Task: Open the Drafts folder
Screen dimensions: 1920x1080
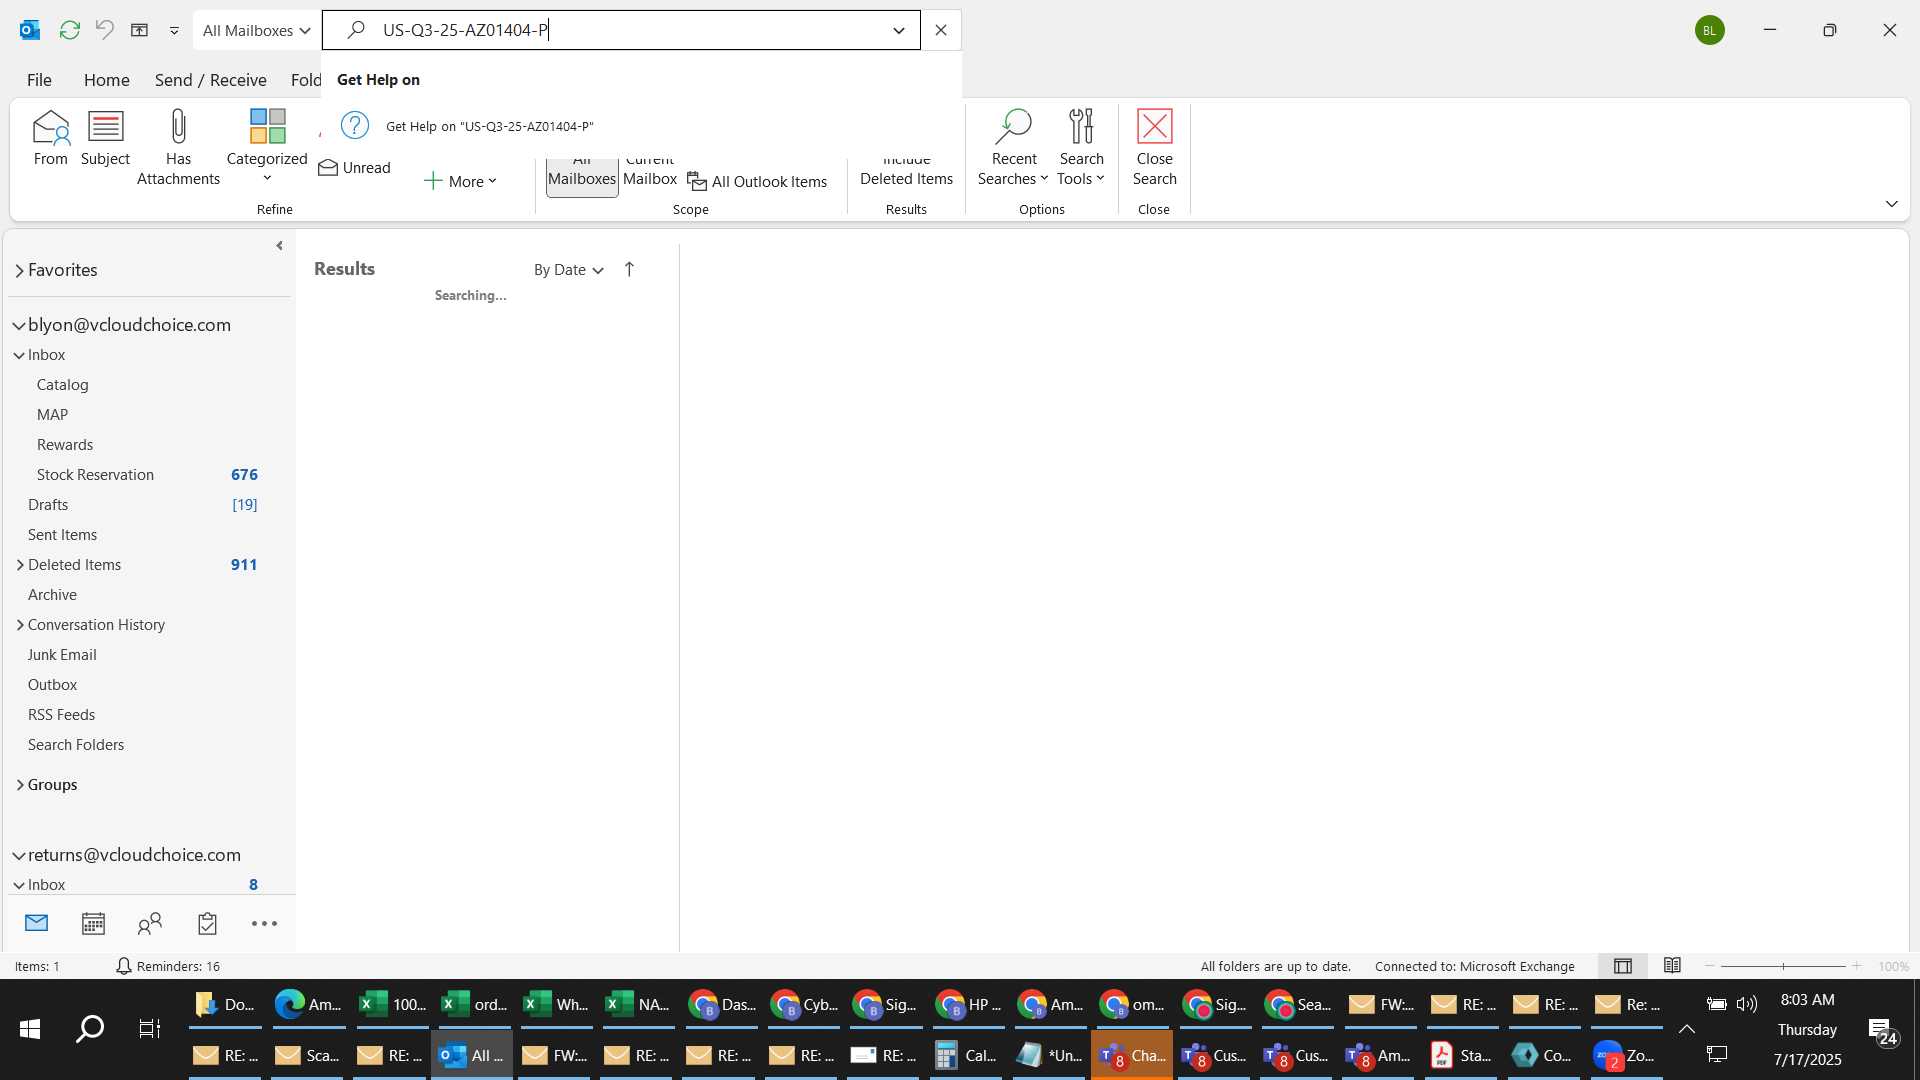Action: 48,505
